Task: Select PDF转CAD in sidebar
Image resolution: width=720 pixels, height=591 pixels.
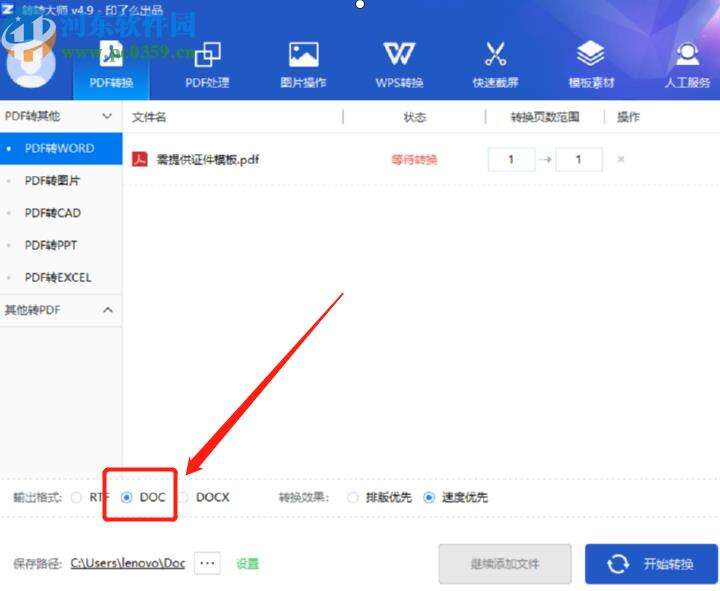Action: click(x=61, y=213)
